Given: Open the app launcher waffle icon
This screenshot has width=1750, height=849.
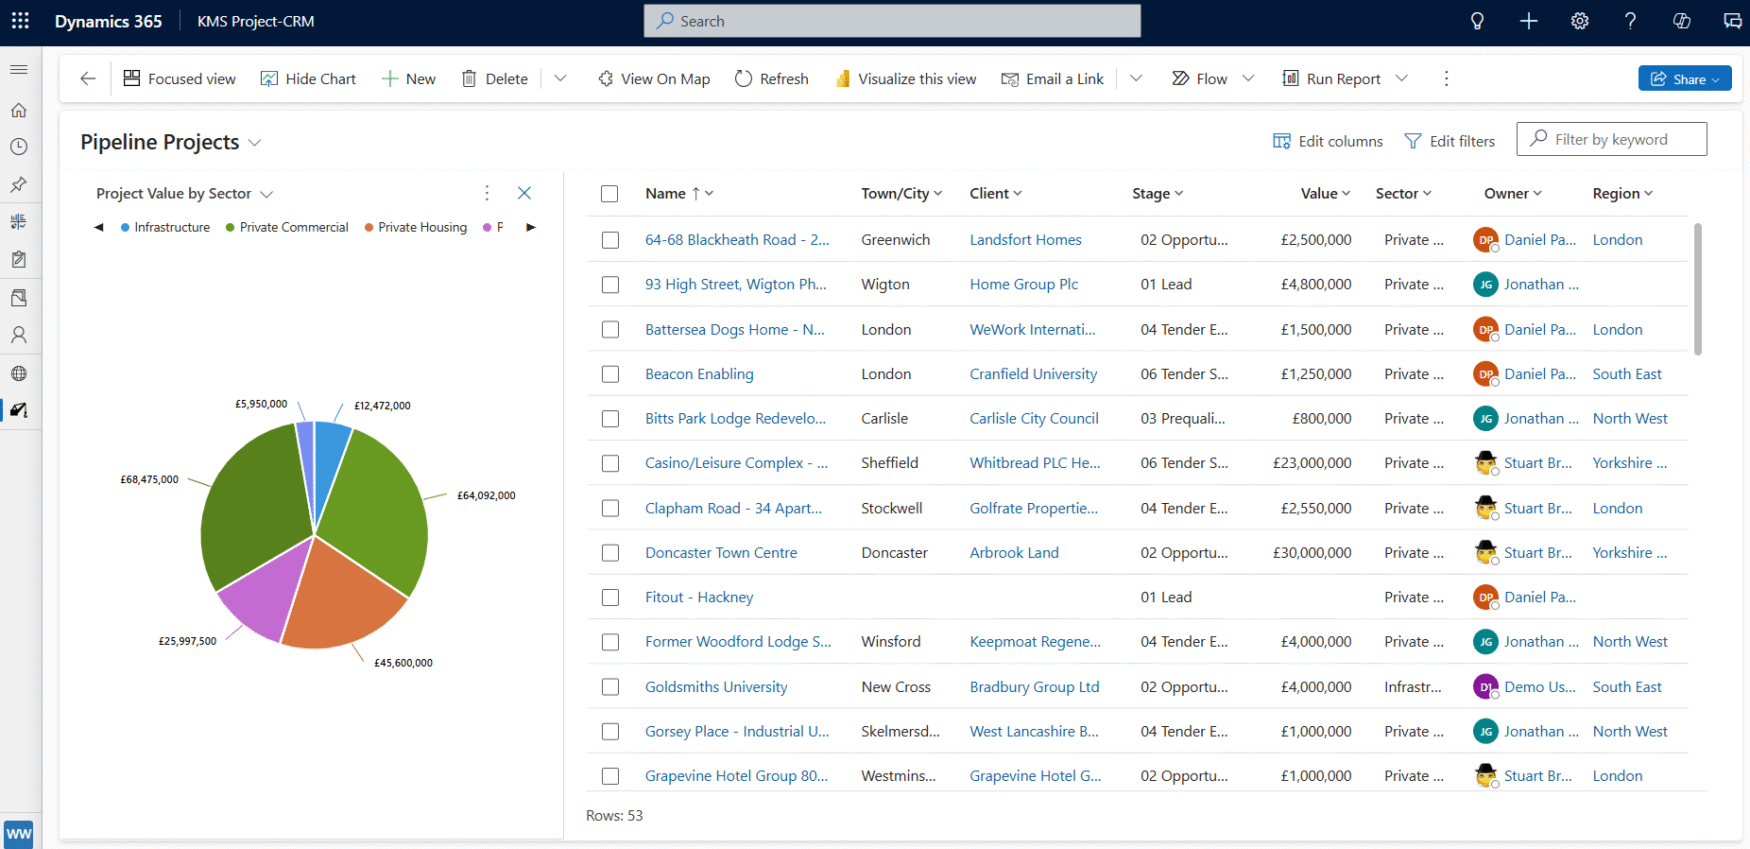Looking at the screenshot, I should (20, 21).
